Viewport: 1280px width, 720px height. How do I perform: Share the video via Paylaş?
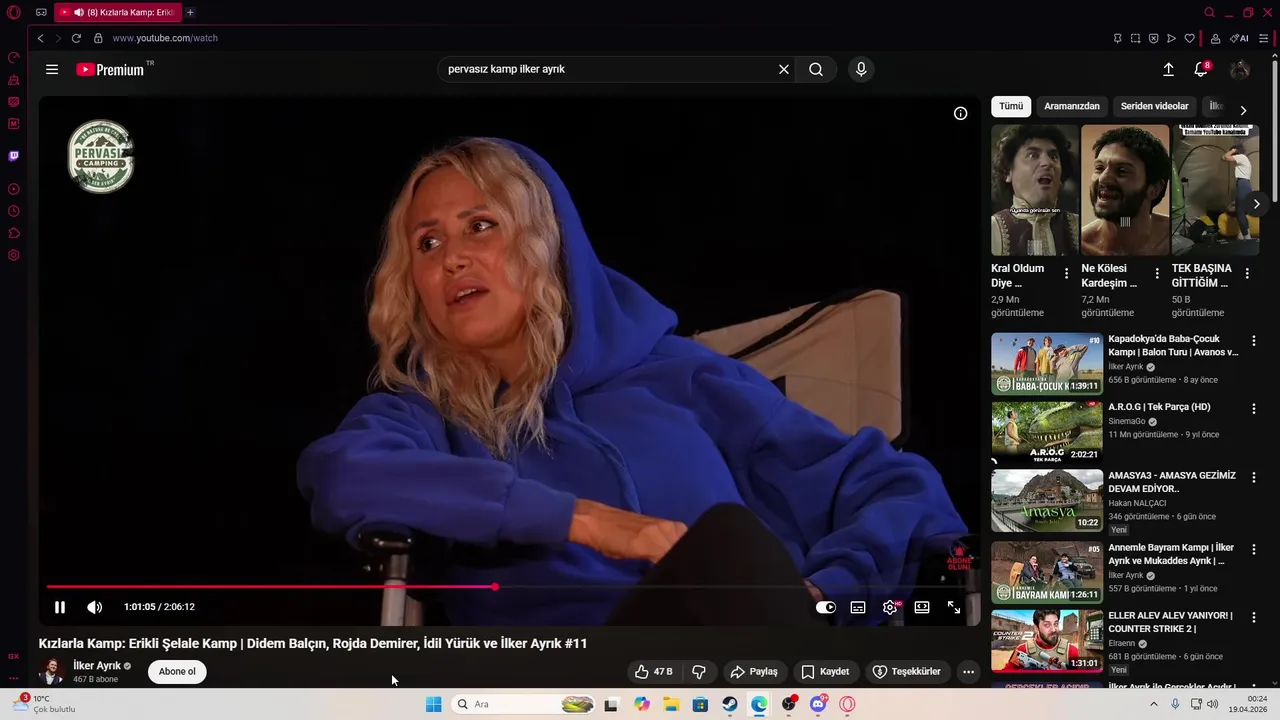754,672
